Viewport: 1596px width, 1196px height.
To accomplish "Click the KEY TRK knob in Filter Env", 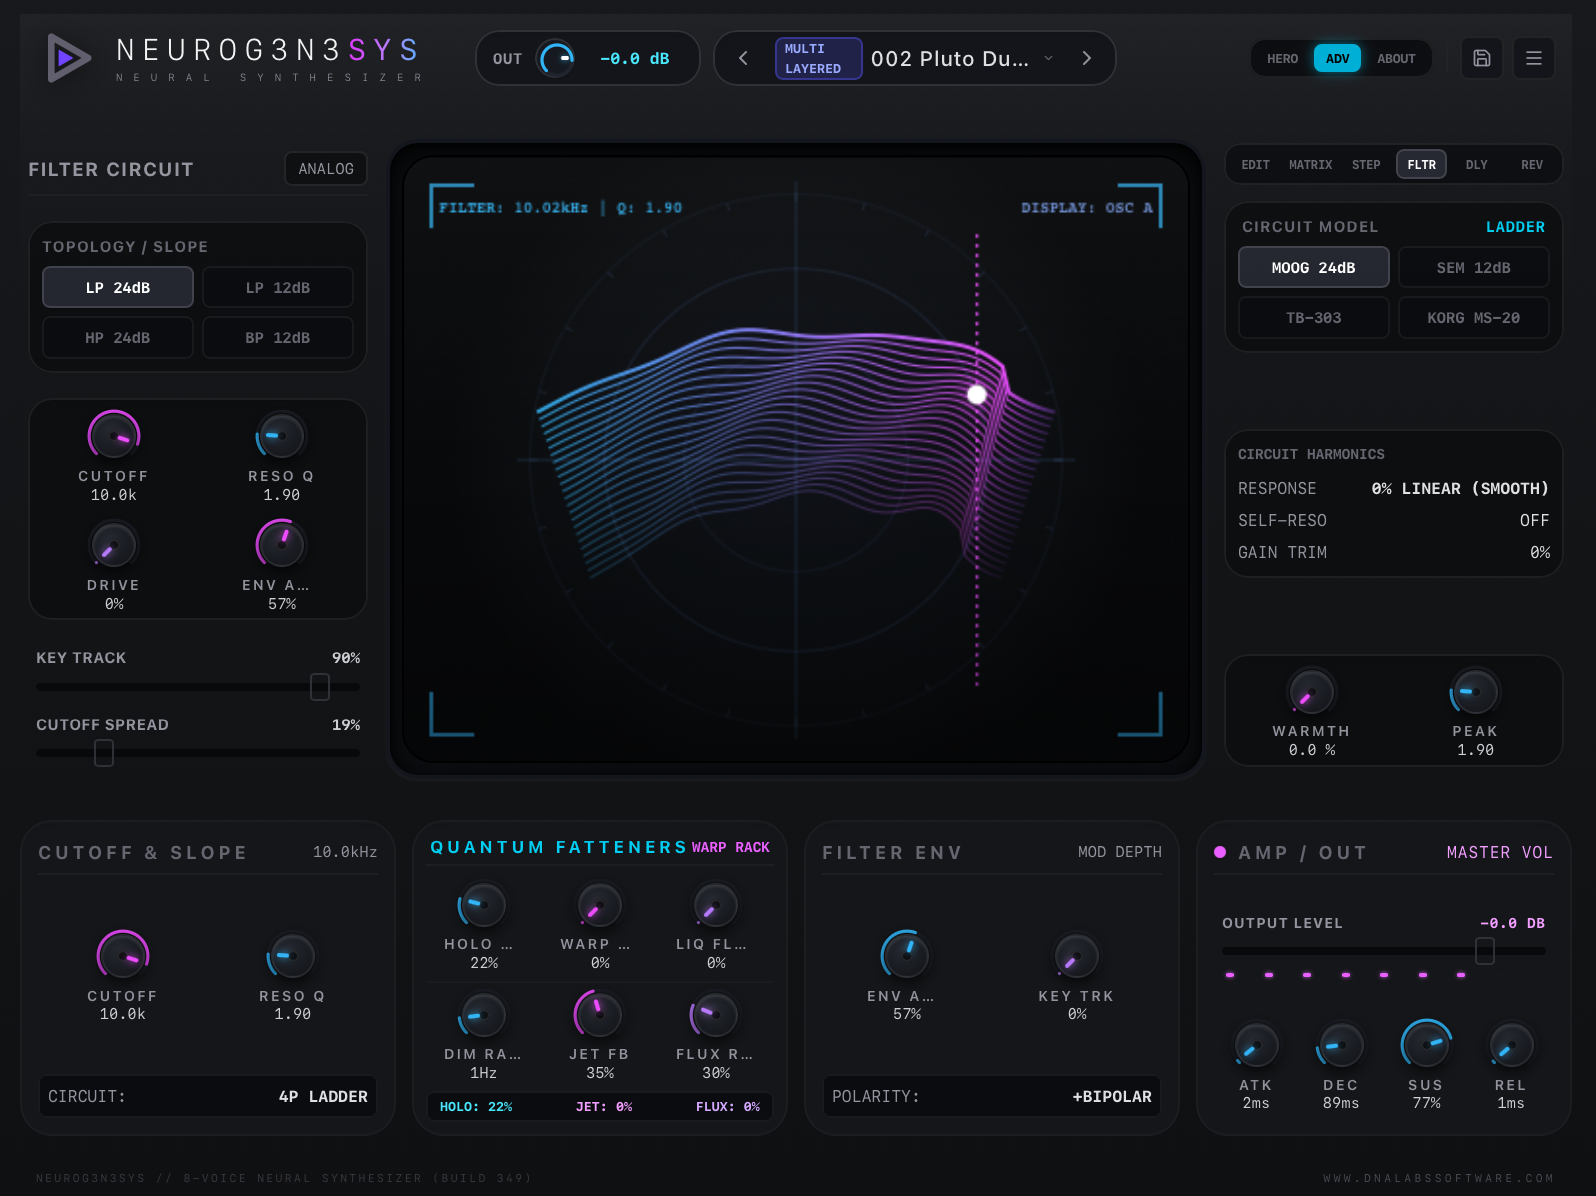I will (x=1077, y=956).
